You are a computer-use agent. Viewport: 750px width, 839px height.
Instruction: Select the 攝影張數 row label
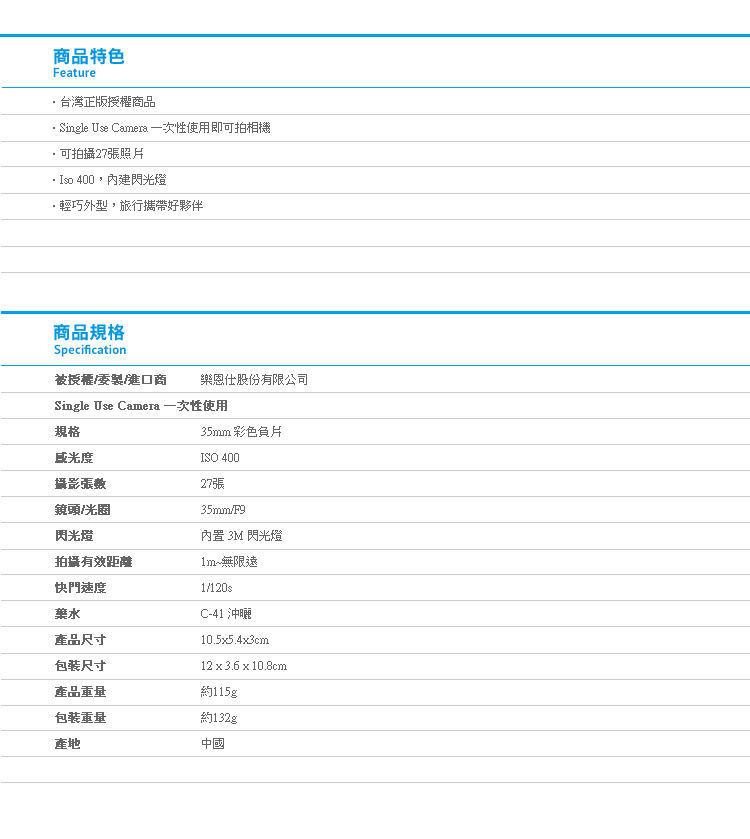tap(80, 484)
